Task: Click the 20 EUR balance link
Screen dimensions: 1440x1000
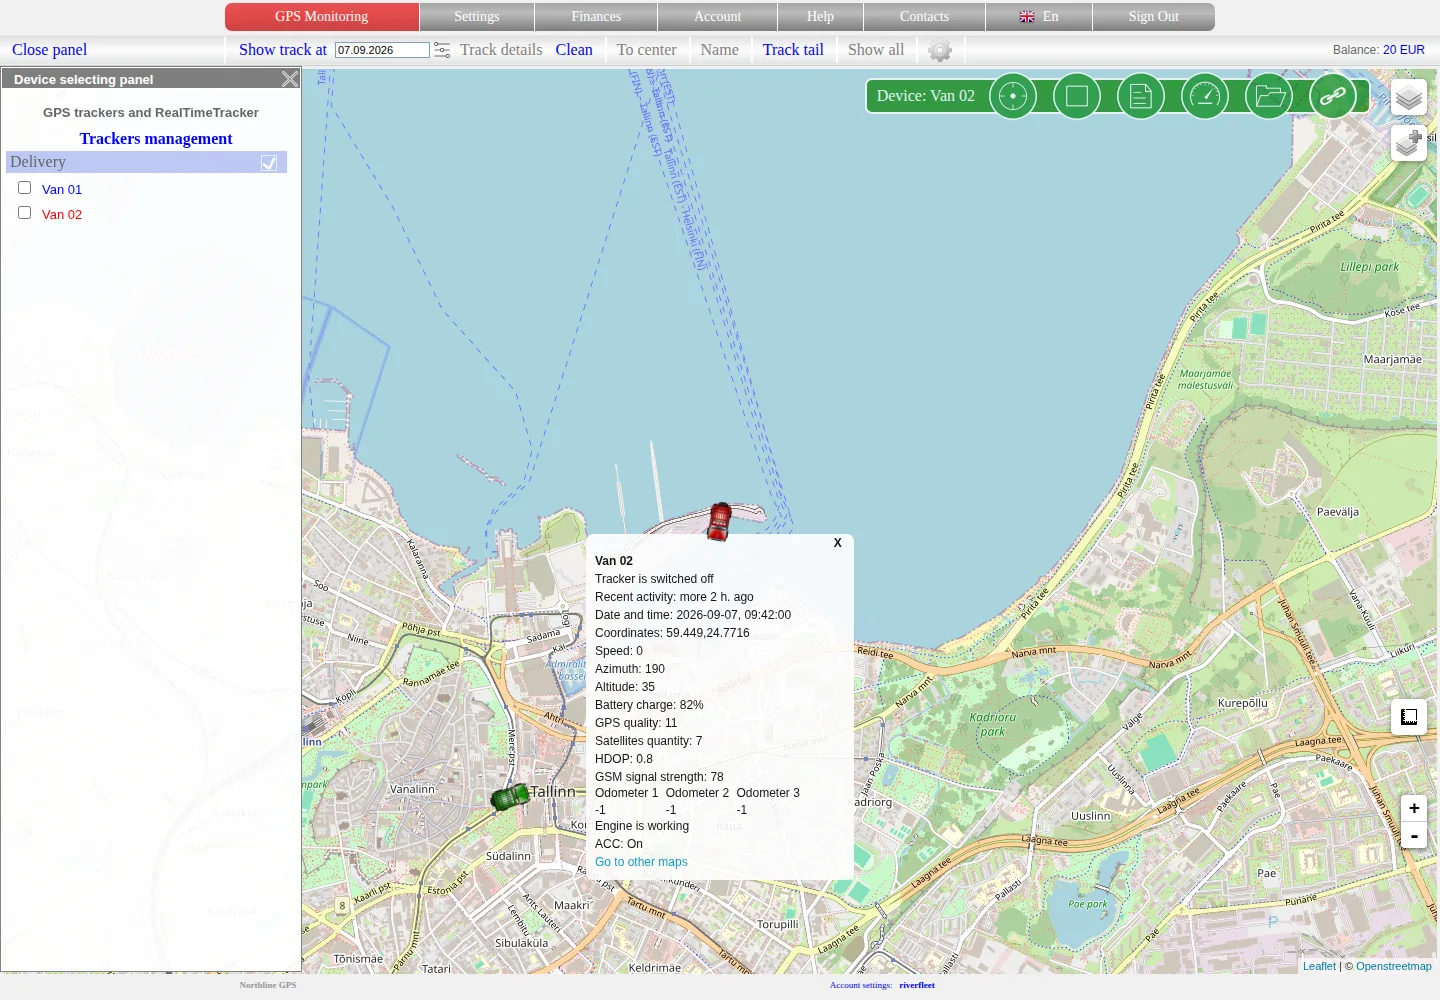Action: tap(1404, 50)
